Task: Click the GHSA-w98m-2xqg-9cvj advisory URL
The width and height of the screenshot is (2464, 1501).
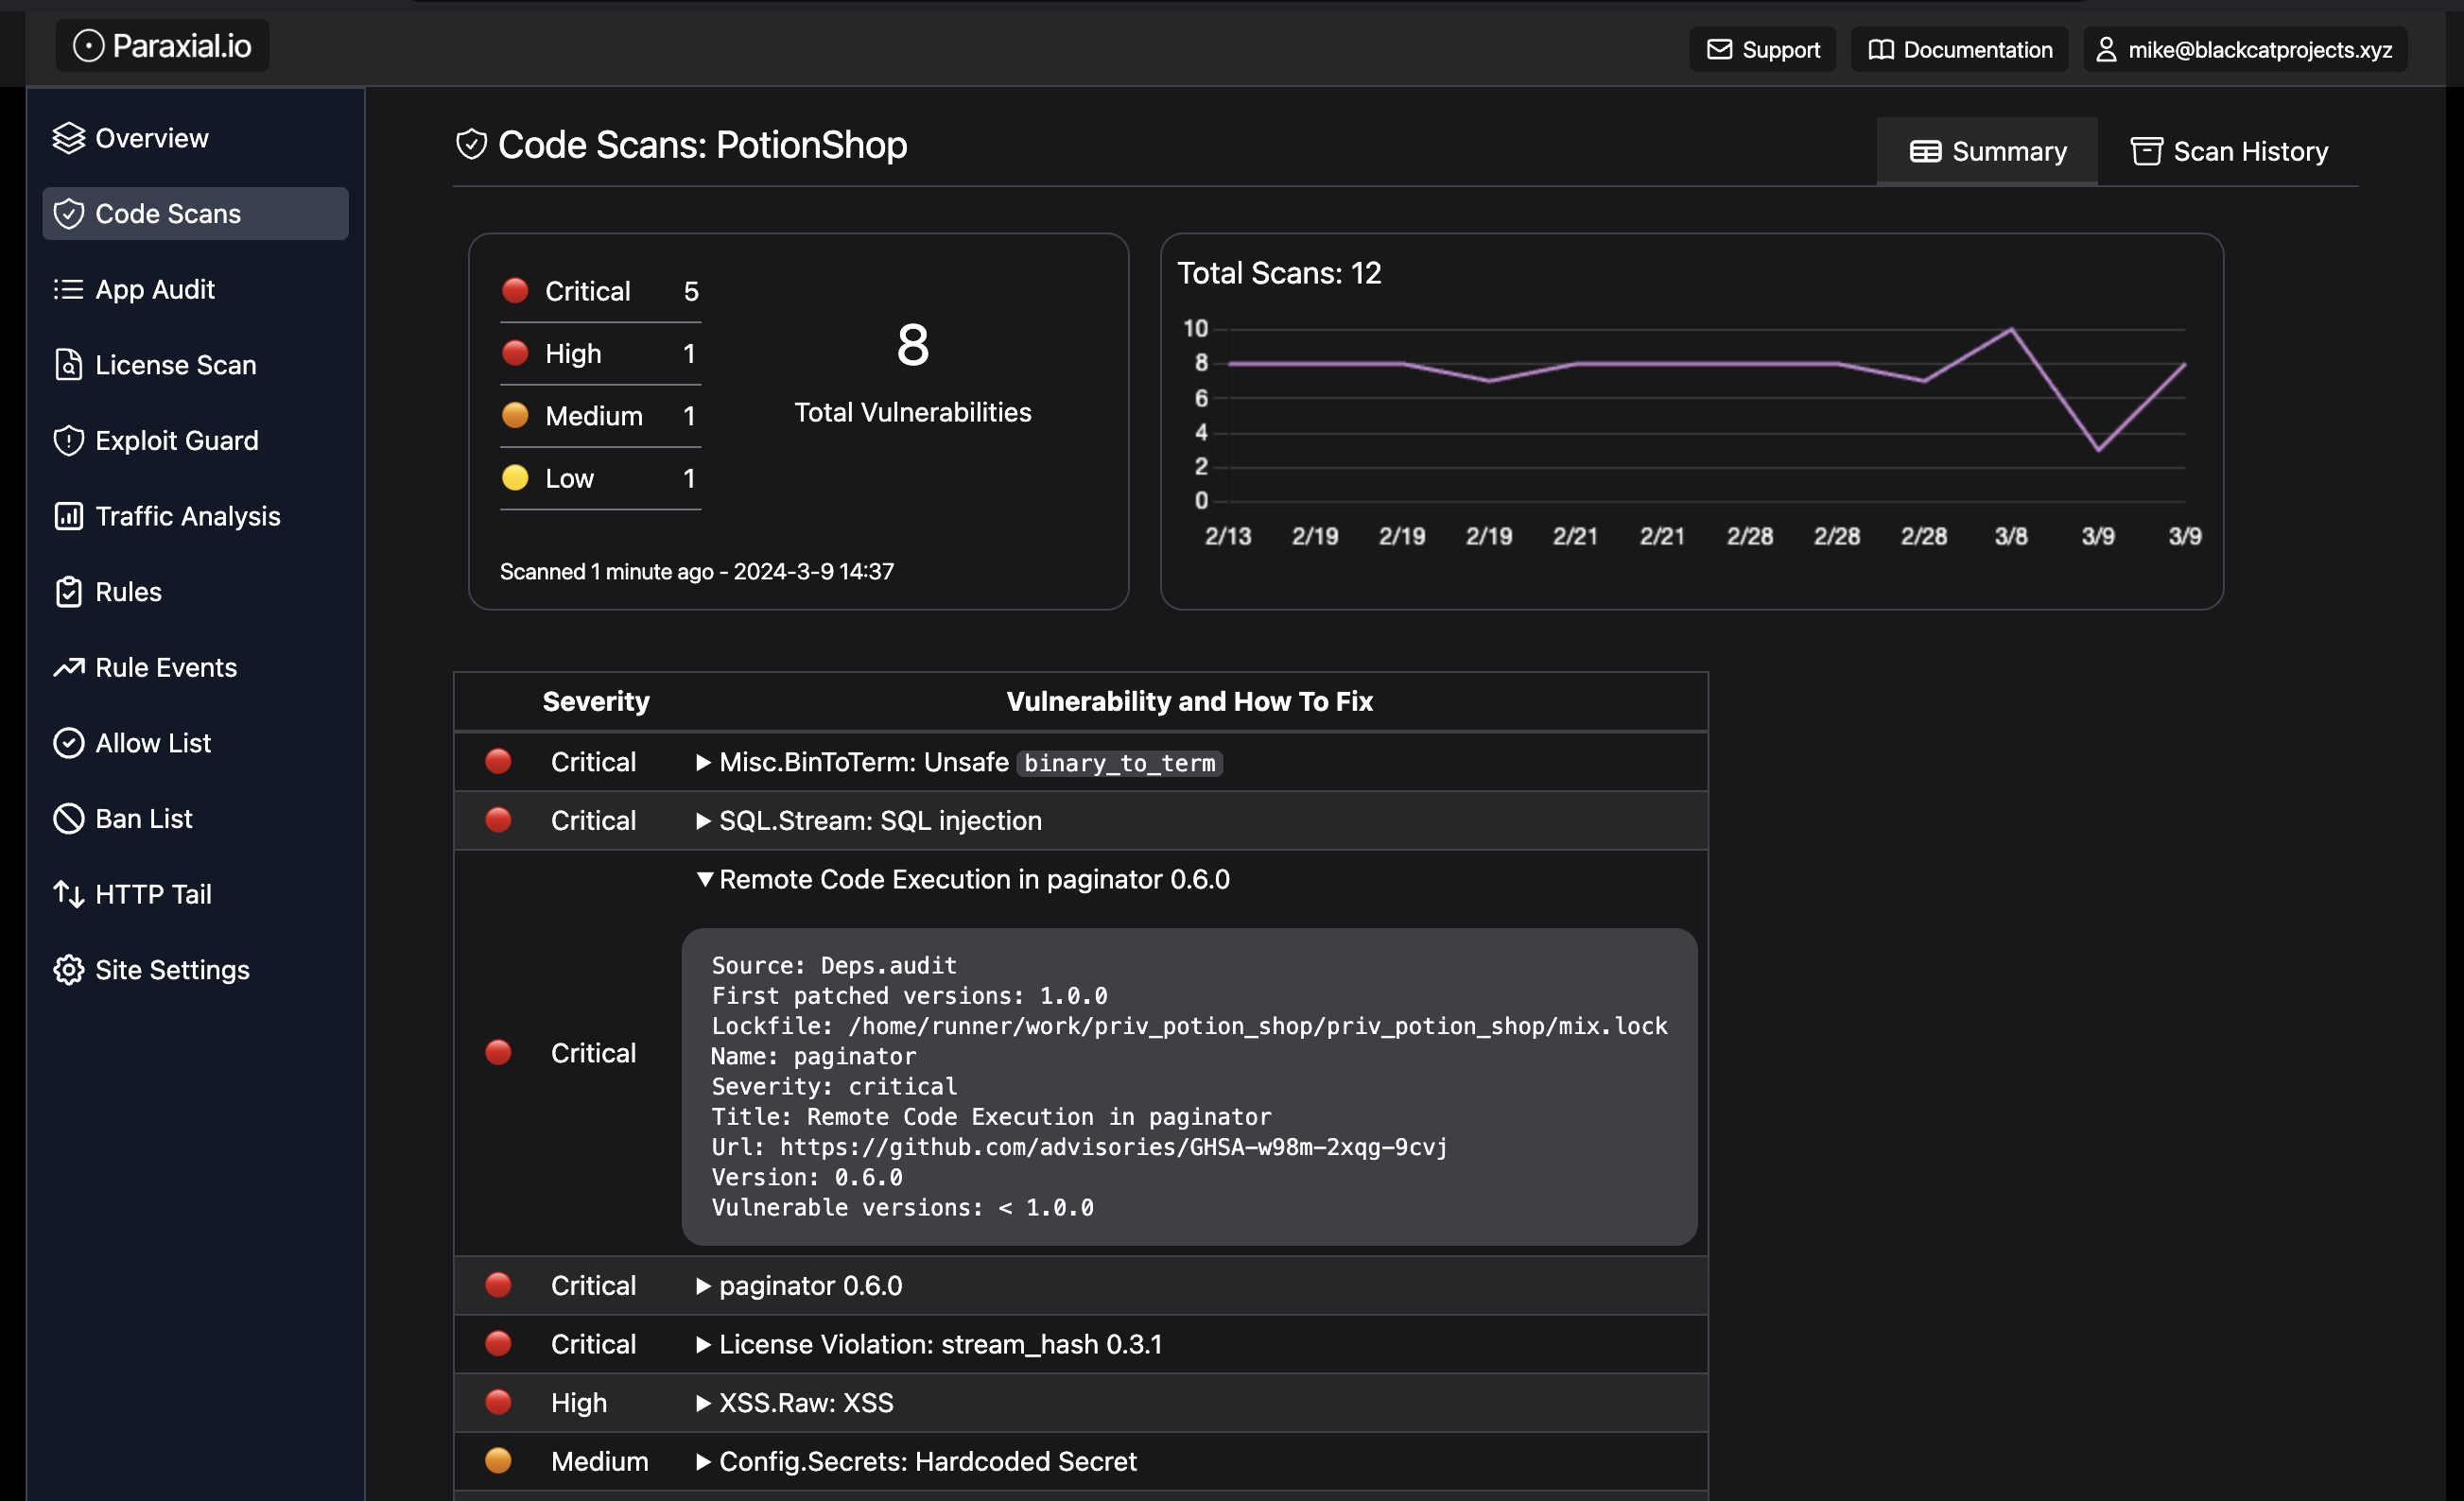Action: [1113, 1147]
